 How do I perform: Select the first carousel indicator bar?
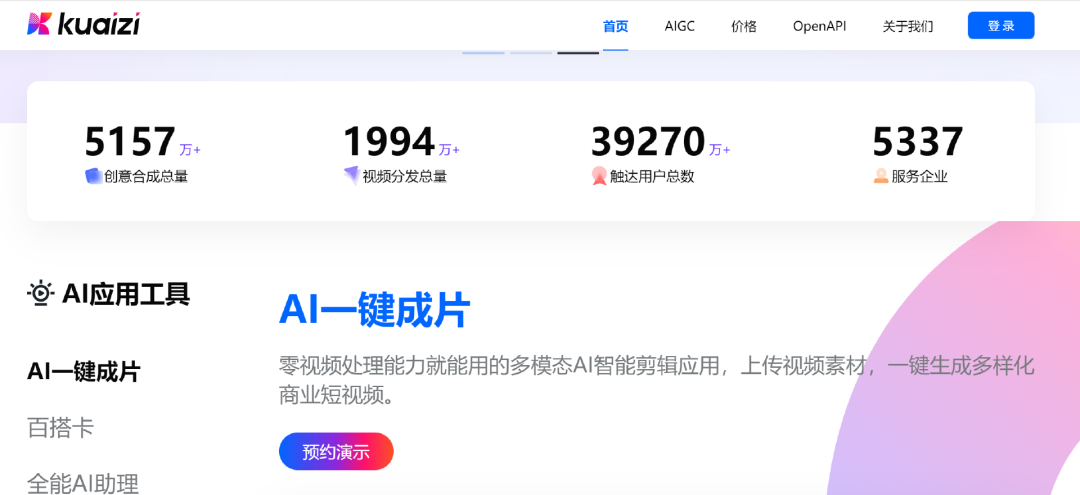483,52
